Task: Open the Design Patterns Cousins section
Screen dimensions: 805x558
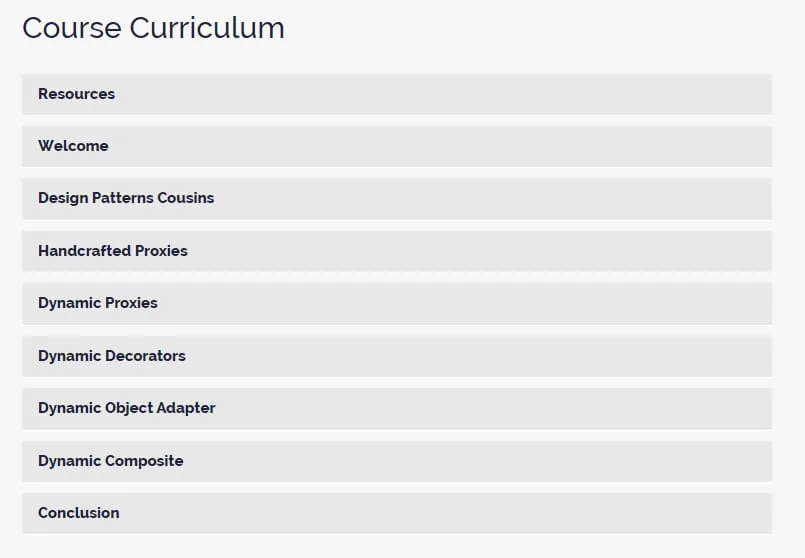Action: 397,199
